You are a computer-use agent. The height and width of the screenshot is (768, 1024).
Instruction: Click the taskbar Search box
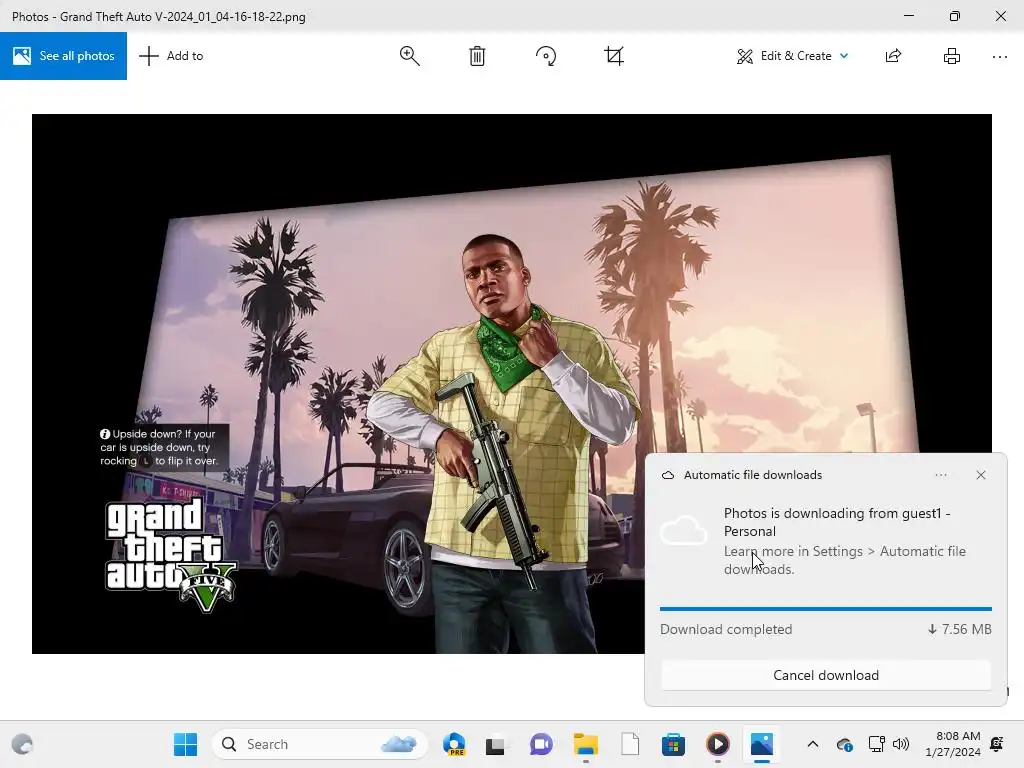point(319,744)
